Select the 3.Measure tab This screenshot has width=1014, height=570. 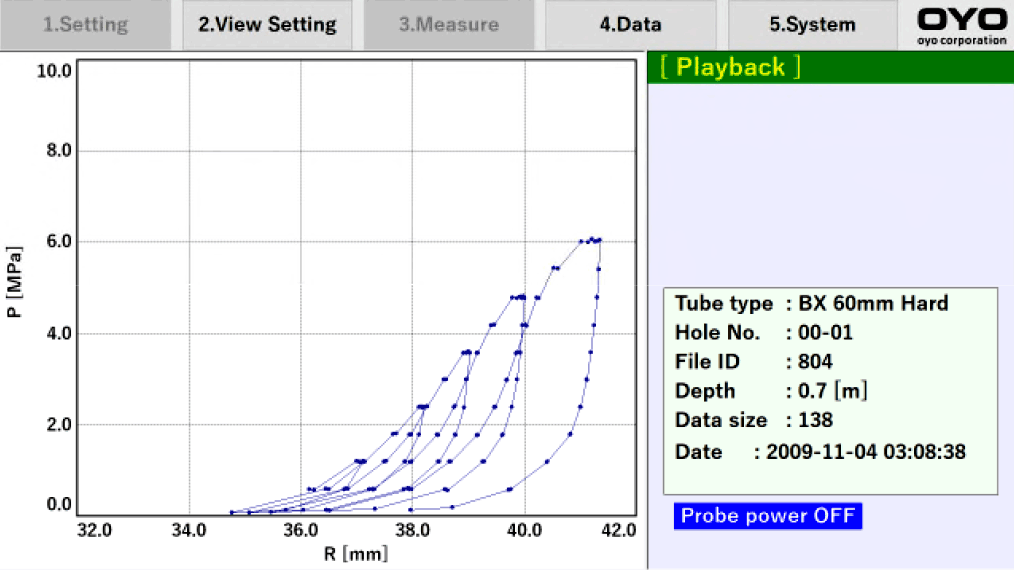coord(448,25)
